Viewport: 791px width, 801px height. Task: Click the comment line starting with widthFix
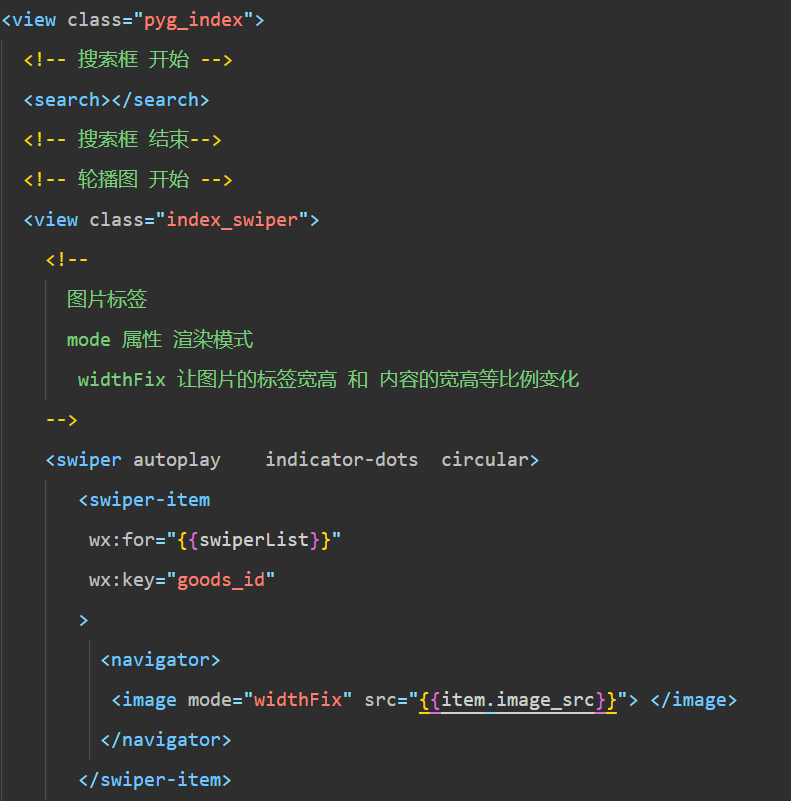[x=328, y=380]
